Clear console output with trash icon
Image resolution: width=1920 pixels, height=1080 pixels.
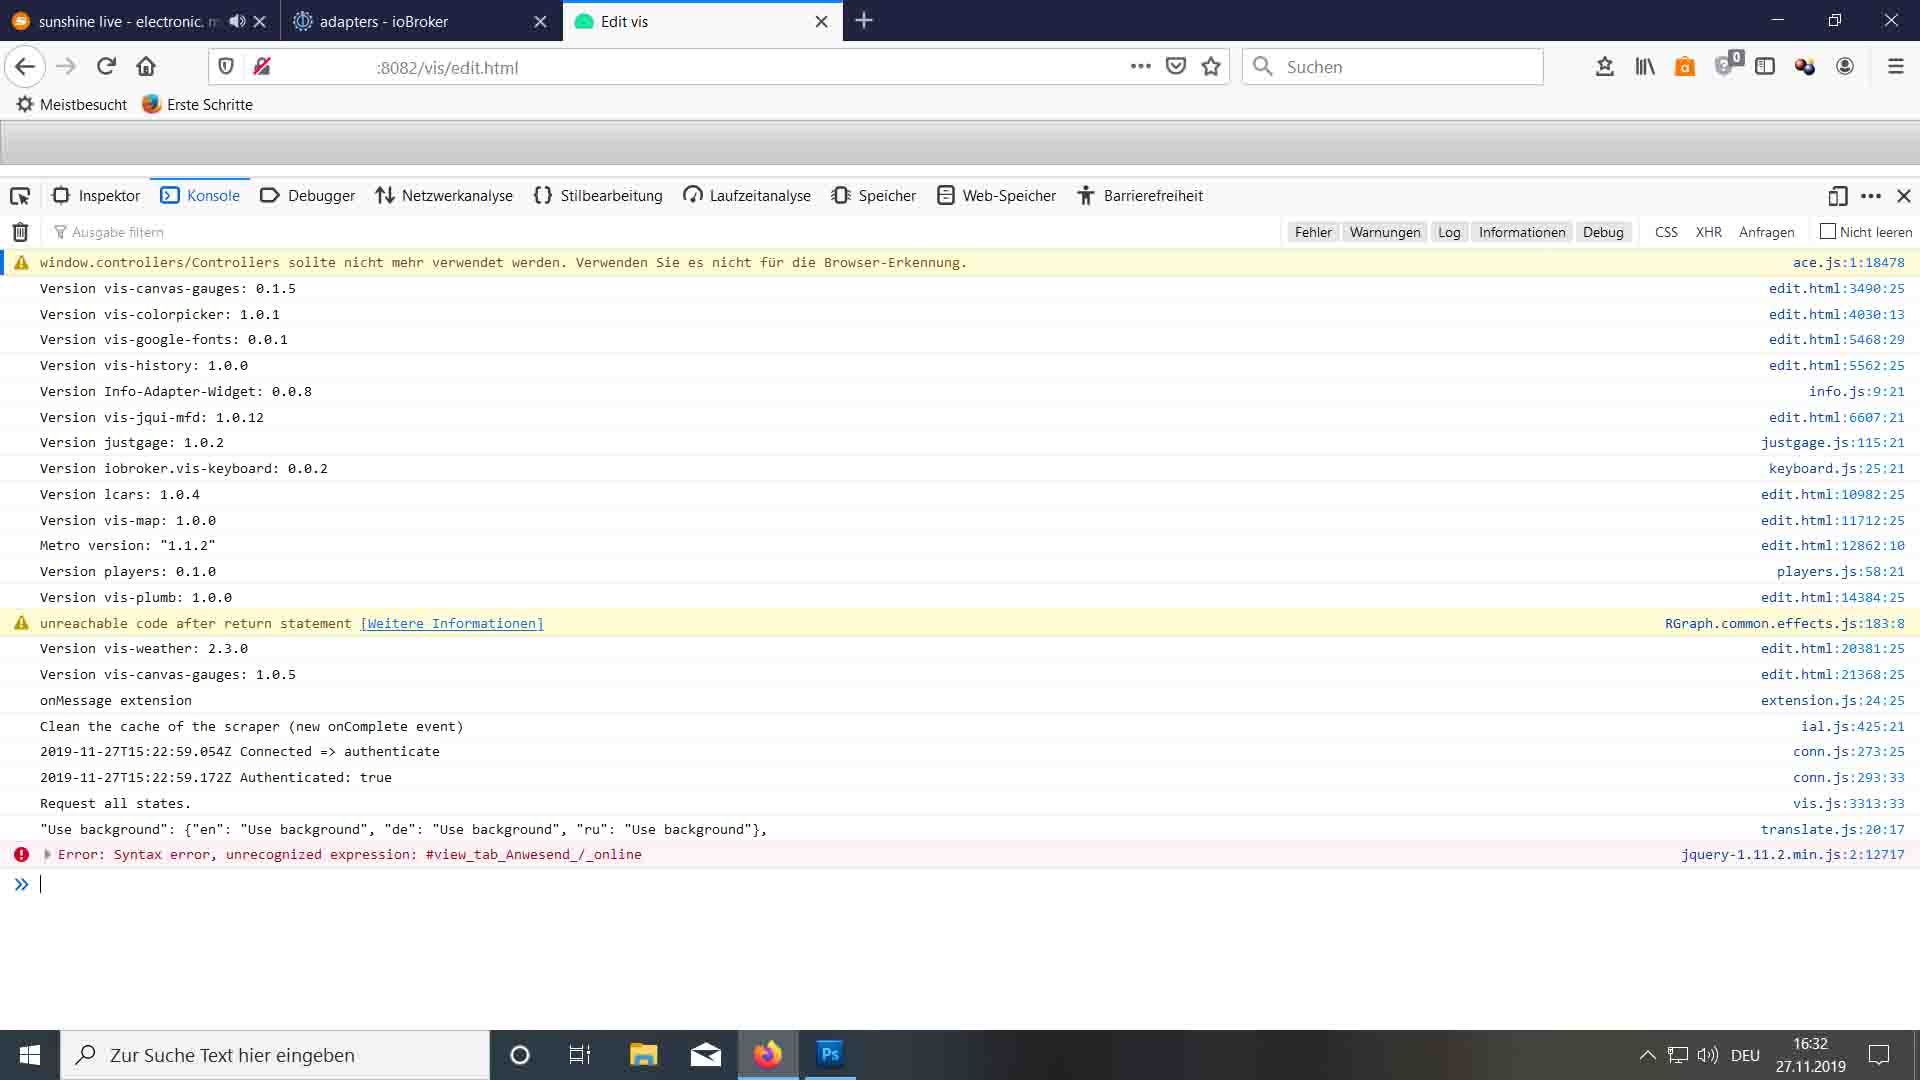pos(20,232)
